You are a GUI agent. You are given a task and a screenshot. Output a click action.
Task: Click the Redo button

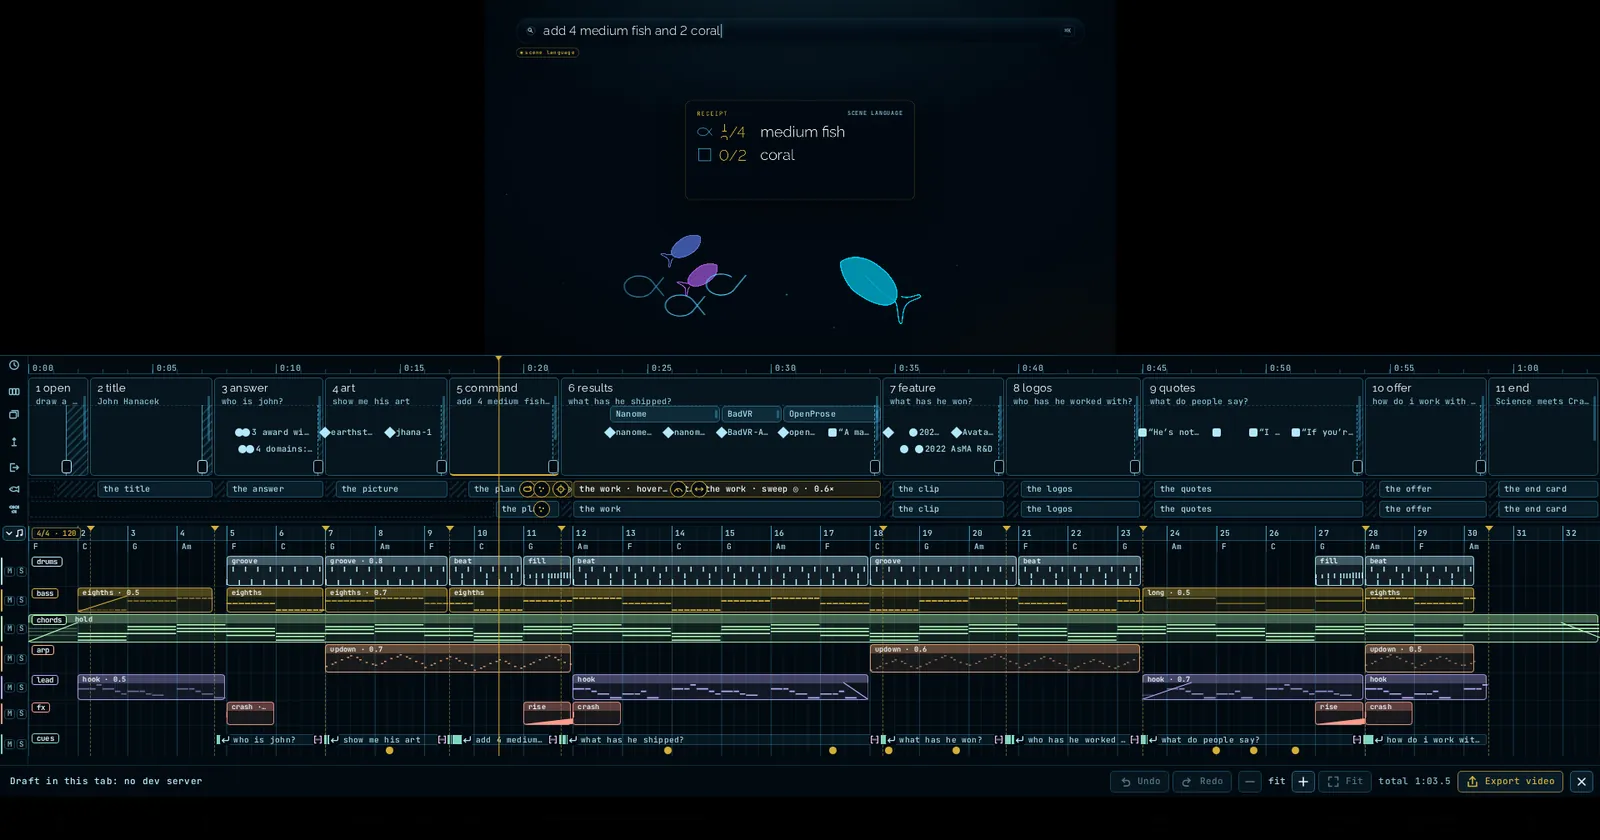pyautogui.click(x=1202, y=782)
